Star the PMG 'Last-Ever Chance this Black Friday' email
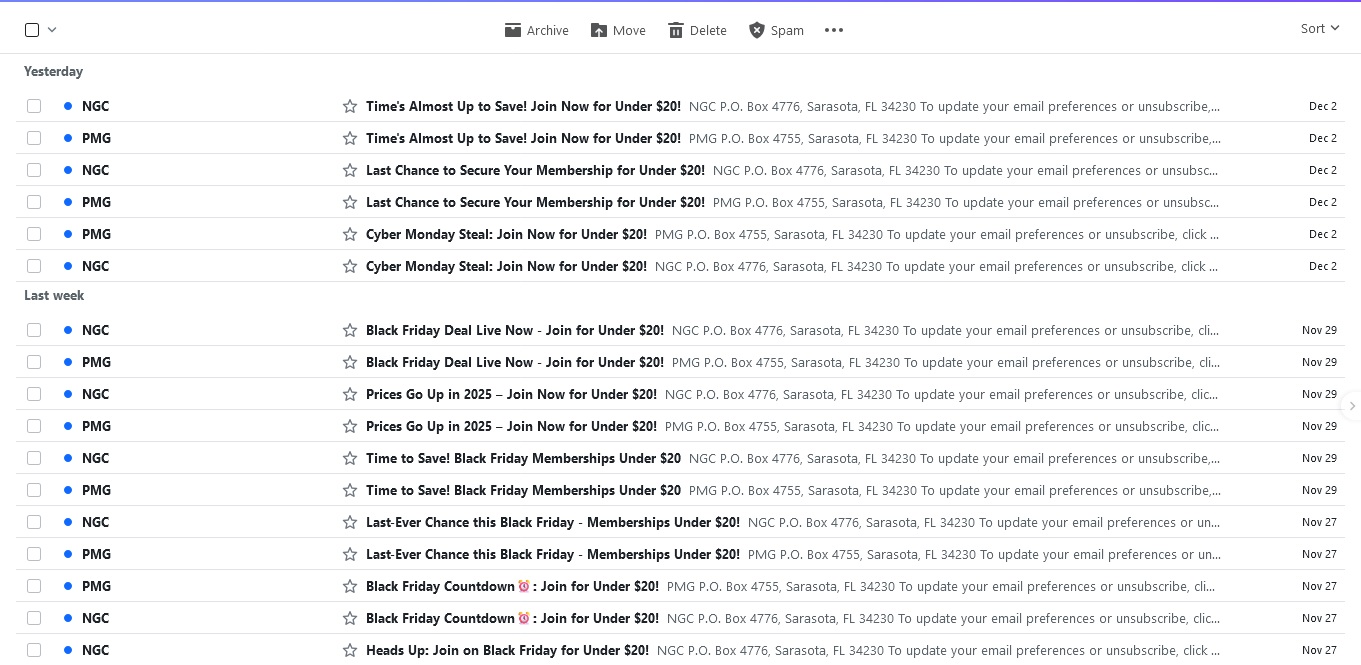The image size is (1361, 665). coord(350,554)
